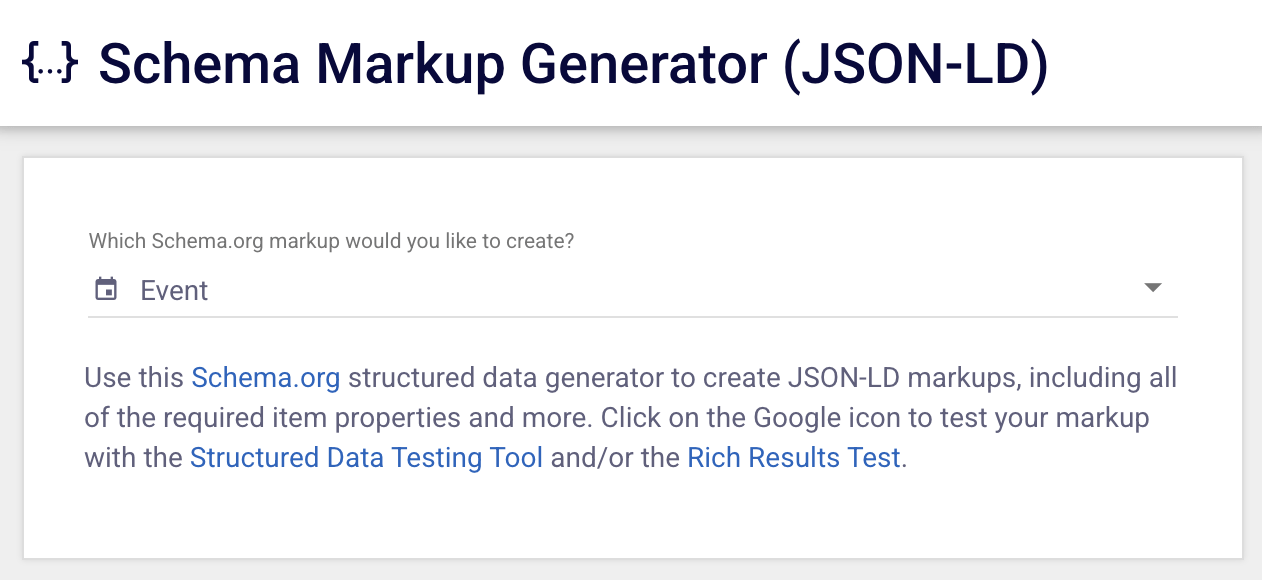Open the Schema.org link
Viewport: 1262px width, 580px height.
(265, 377)
